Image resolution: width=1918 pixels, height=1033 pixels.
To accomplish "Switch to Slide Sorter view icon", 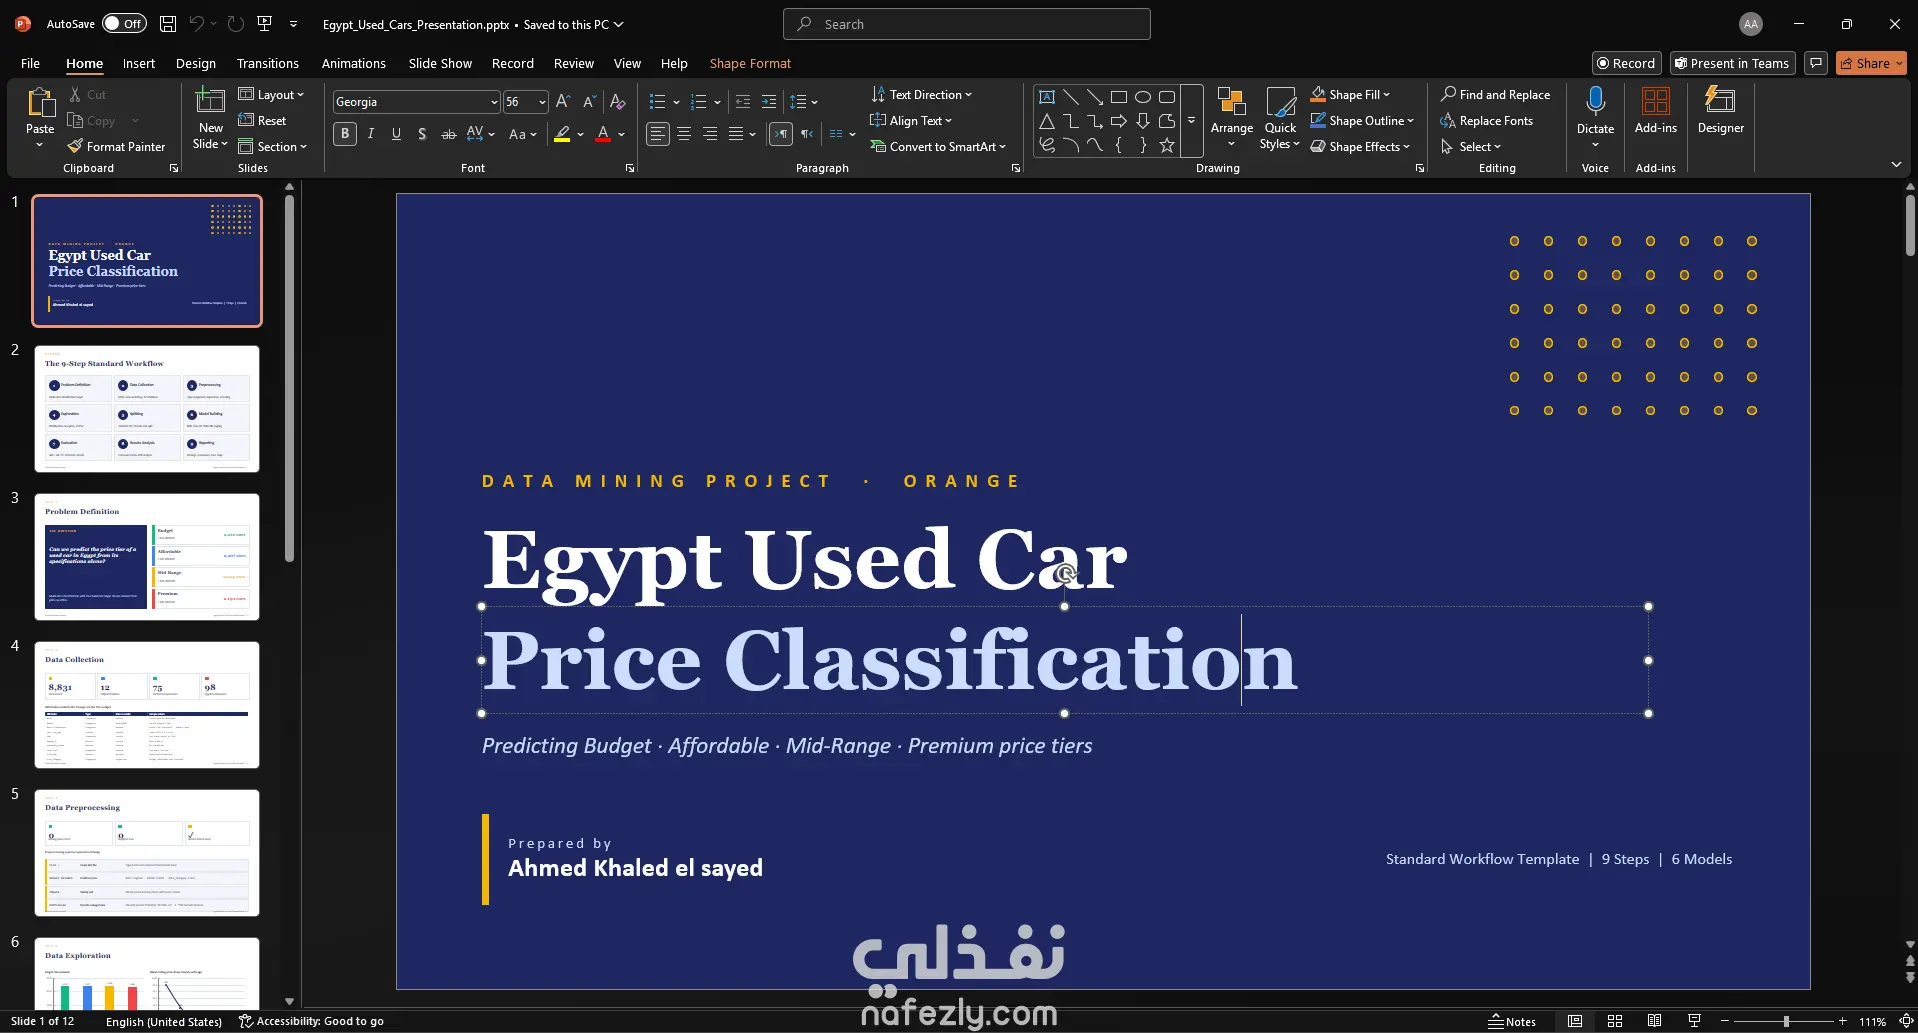I will [x=1615, y=1021].
